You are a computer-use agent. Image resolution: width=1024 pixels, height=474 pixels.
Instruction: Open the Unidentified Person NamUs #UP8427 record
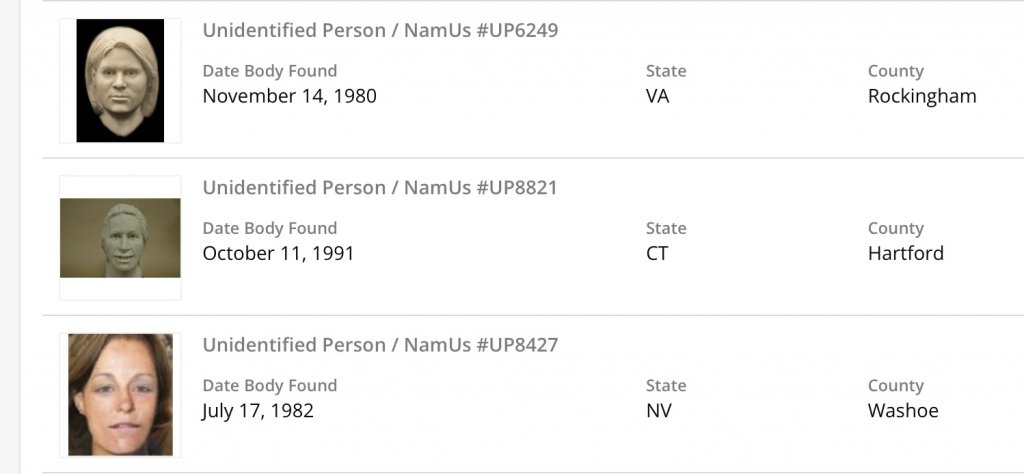pyautogui.click(x=380, y=345)
